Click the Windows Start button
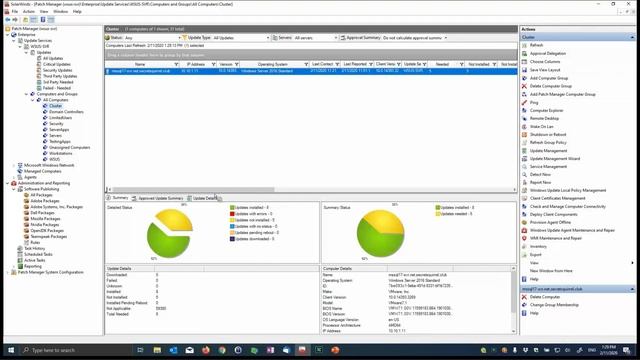Image resolution: width=640 pixels, height=360 pixels. (x=11, y=350)
